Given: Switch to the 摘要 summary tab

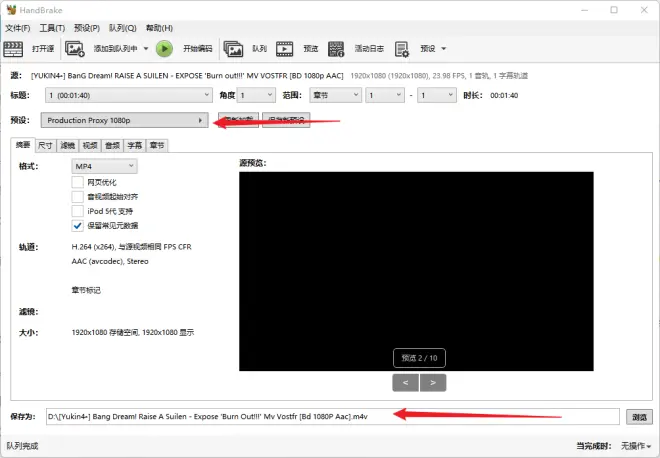Looking at the screenshot, I should point(23,145).
